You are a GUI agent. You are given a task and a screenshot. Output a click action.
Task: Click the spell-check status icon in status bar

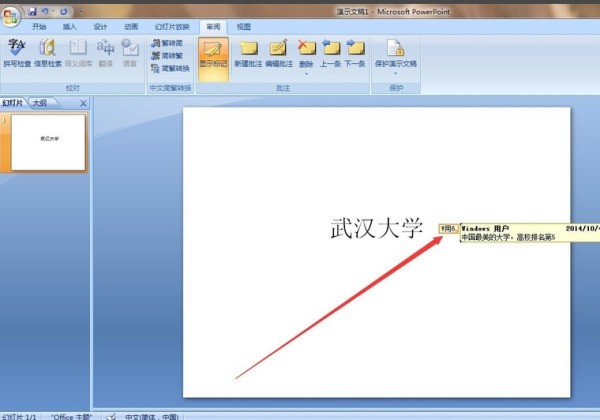pos(112,415)
